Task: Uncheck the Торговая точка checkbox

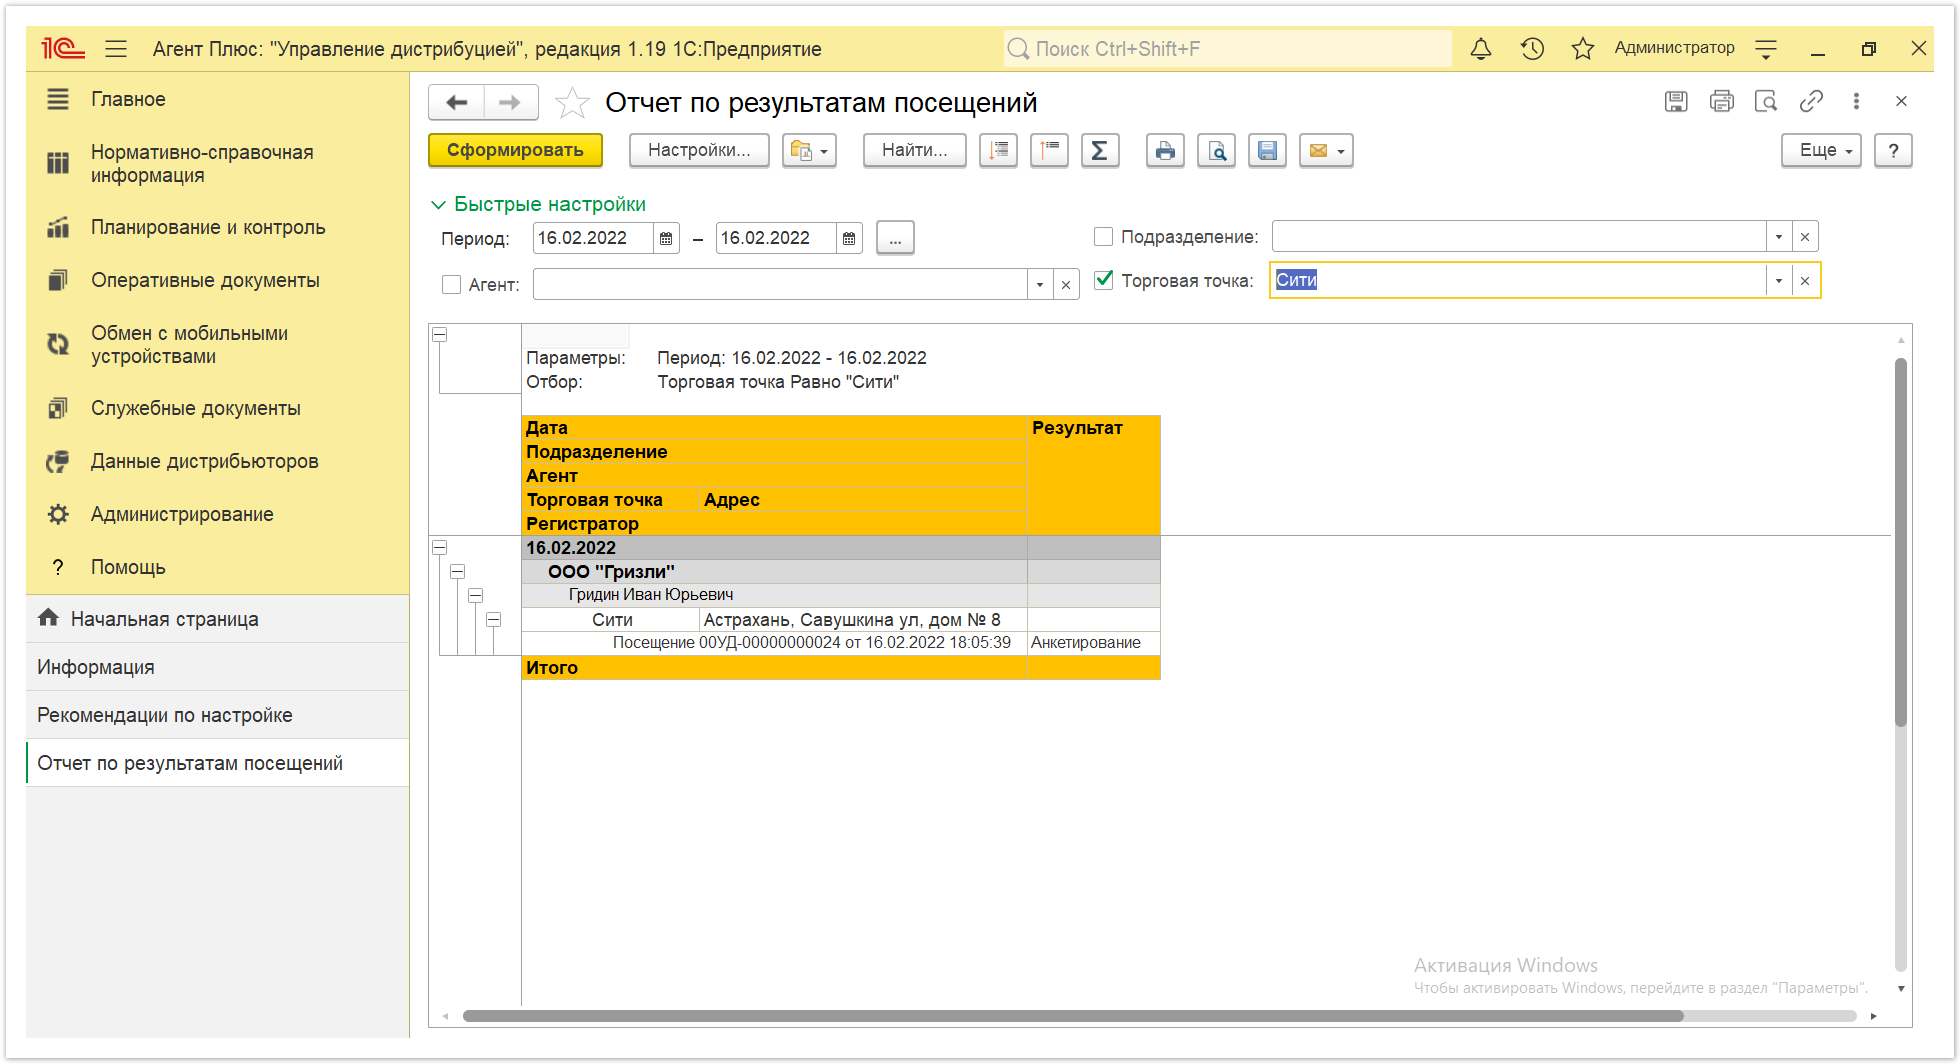Action: [1104, 280]
